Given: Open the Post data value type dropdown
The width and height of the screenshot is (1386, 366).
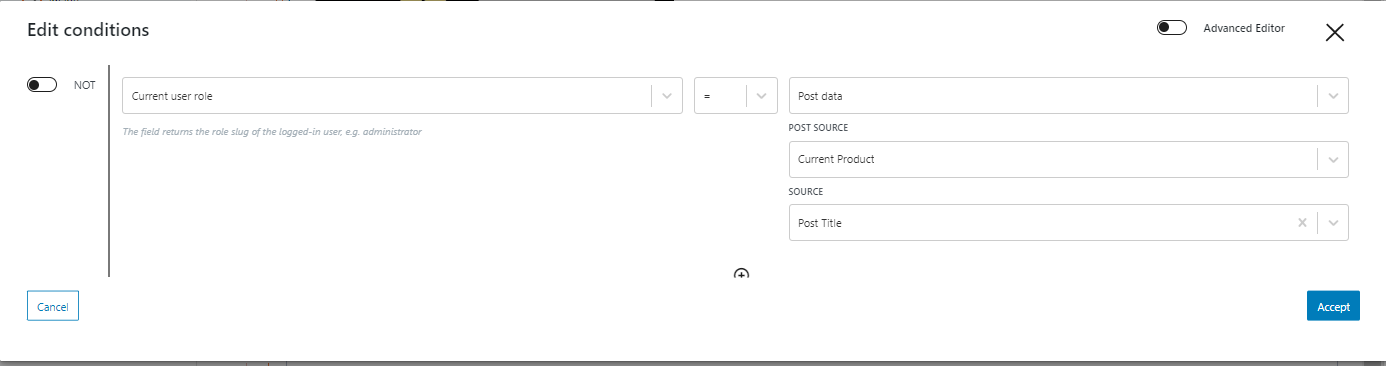Looking at the screenshot, I should click(x=1068, y=96).
